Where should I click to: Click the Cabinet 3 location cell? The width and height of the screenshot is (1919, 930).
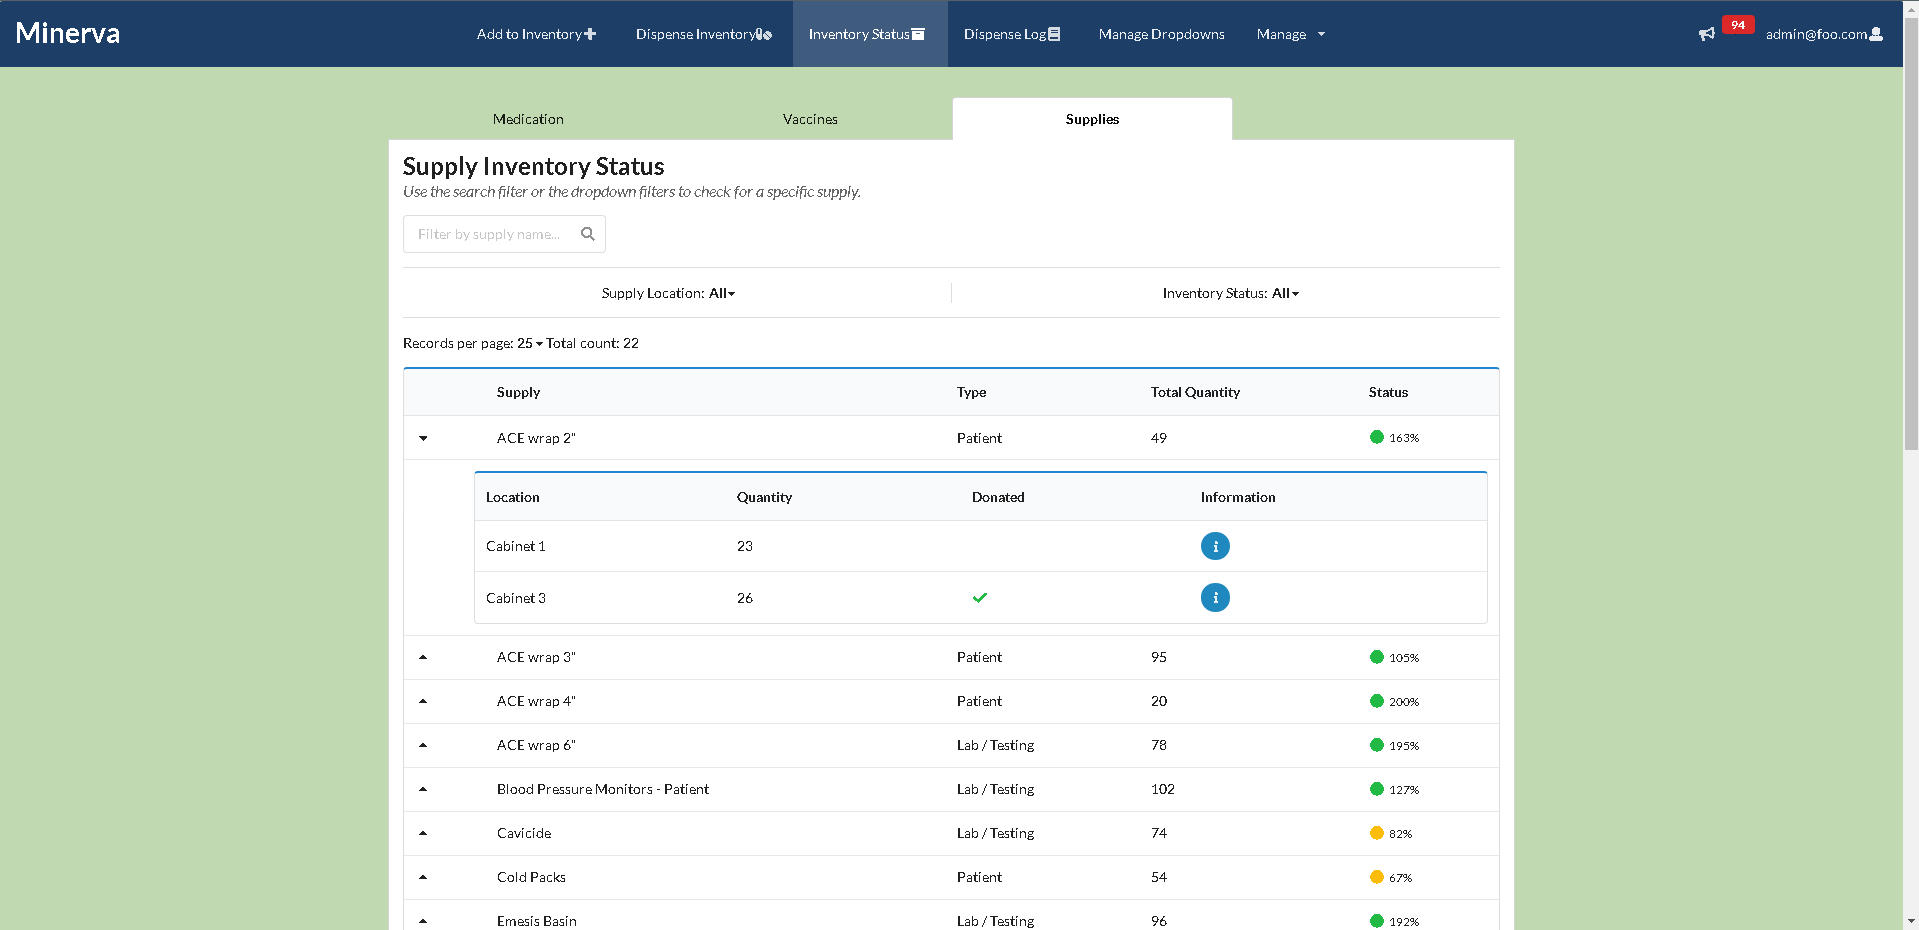pyautogui.click(x=515, y=598)
